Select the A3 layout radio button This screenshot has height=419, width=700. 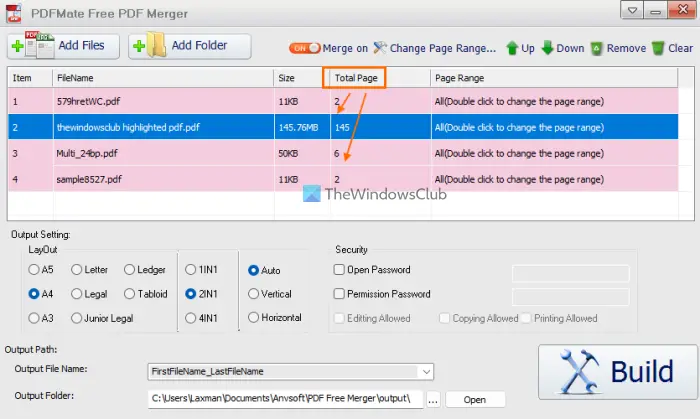[x=34, y=318]
